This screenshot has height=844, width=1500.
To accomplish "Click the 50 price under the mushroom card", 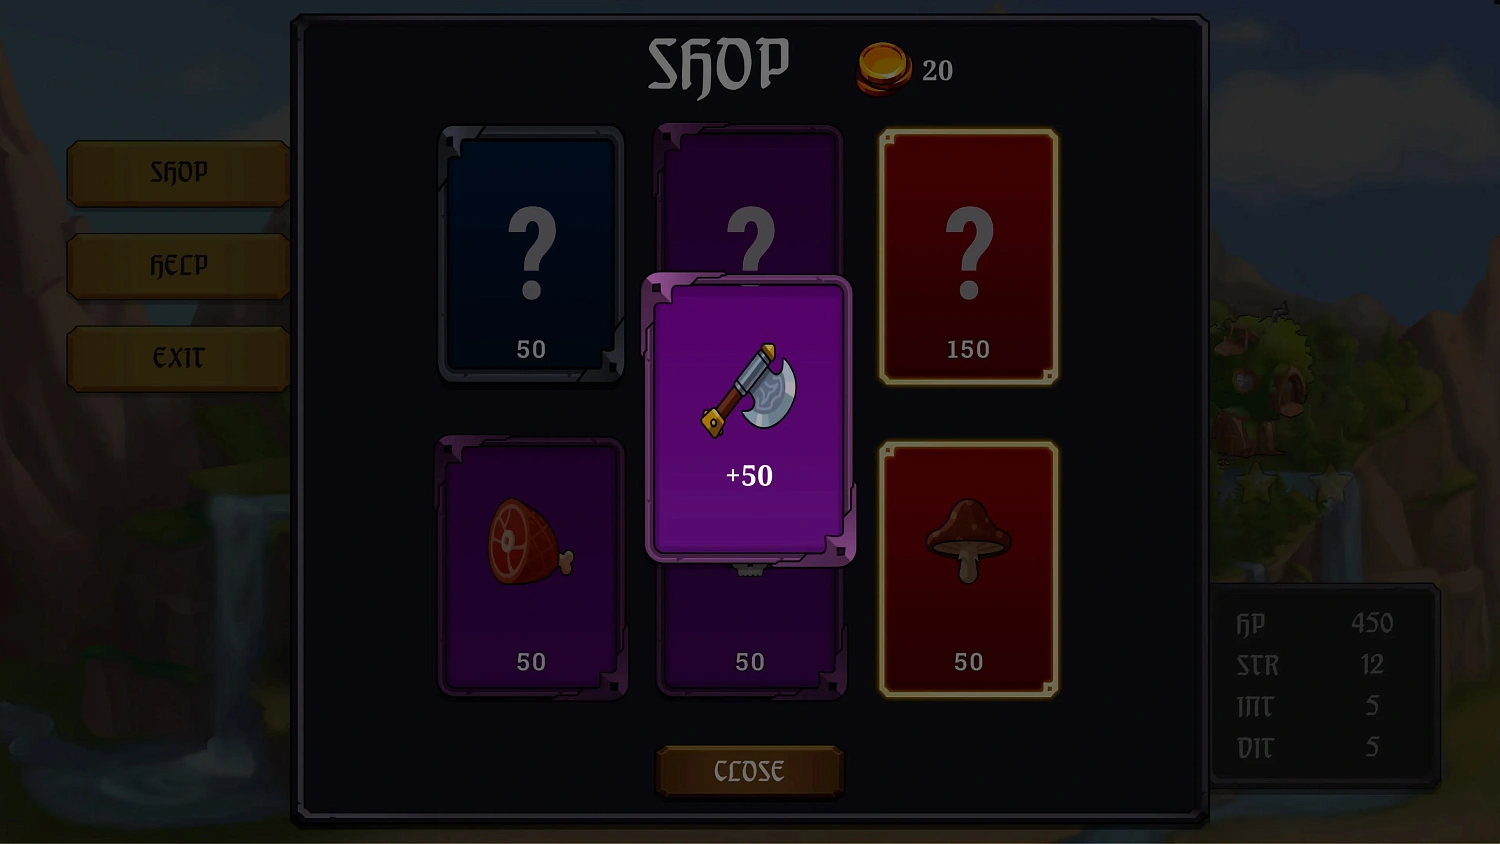I will (x=968, y=662).
